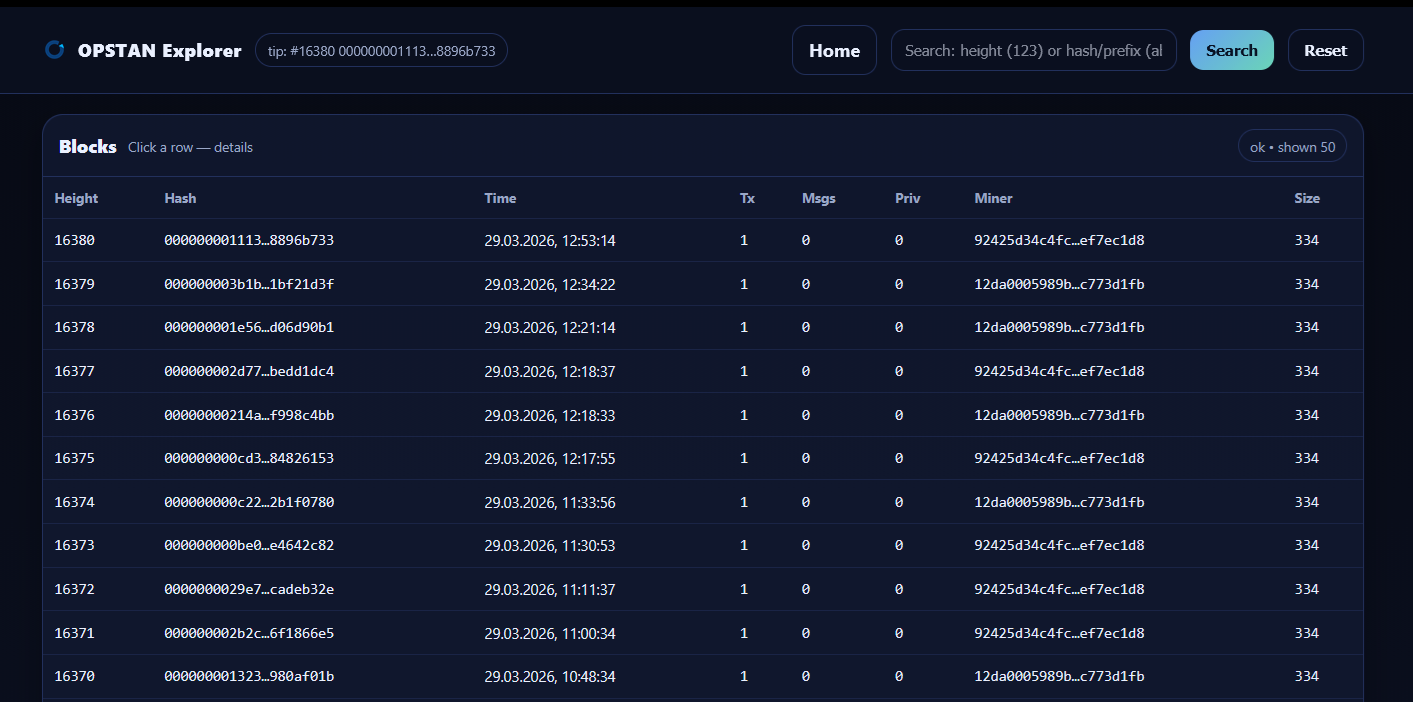Click the Search button
This screenshot has width=1413, height=702.
point(1231,50)
